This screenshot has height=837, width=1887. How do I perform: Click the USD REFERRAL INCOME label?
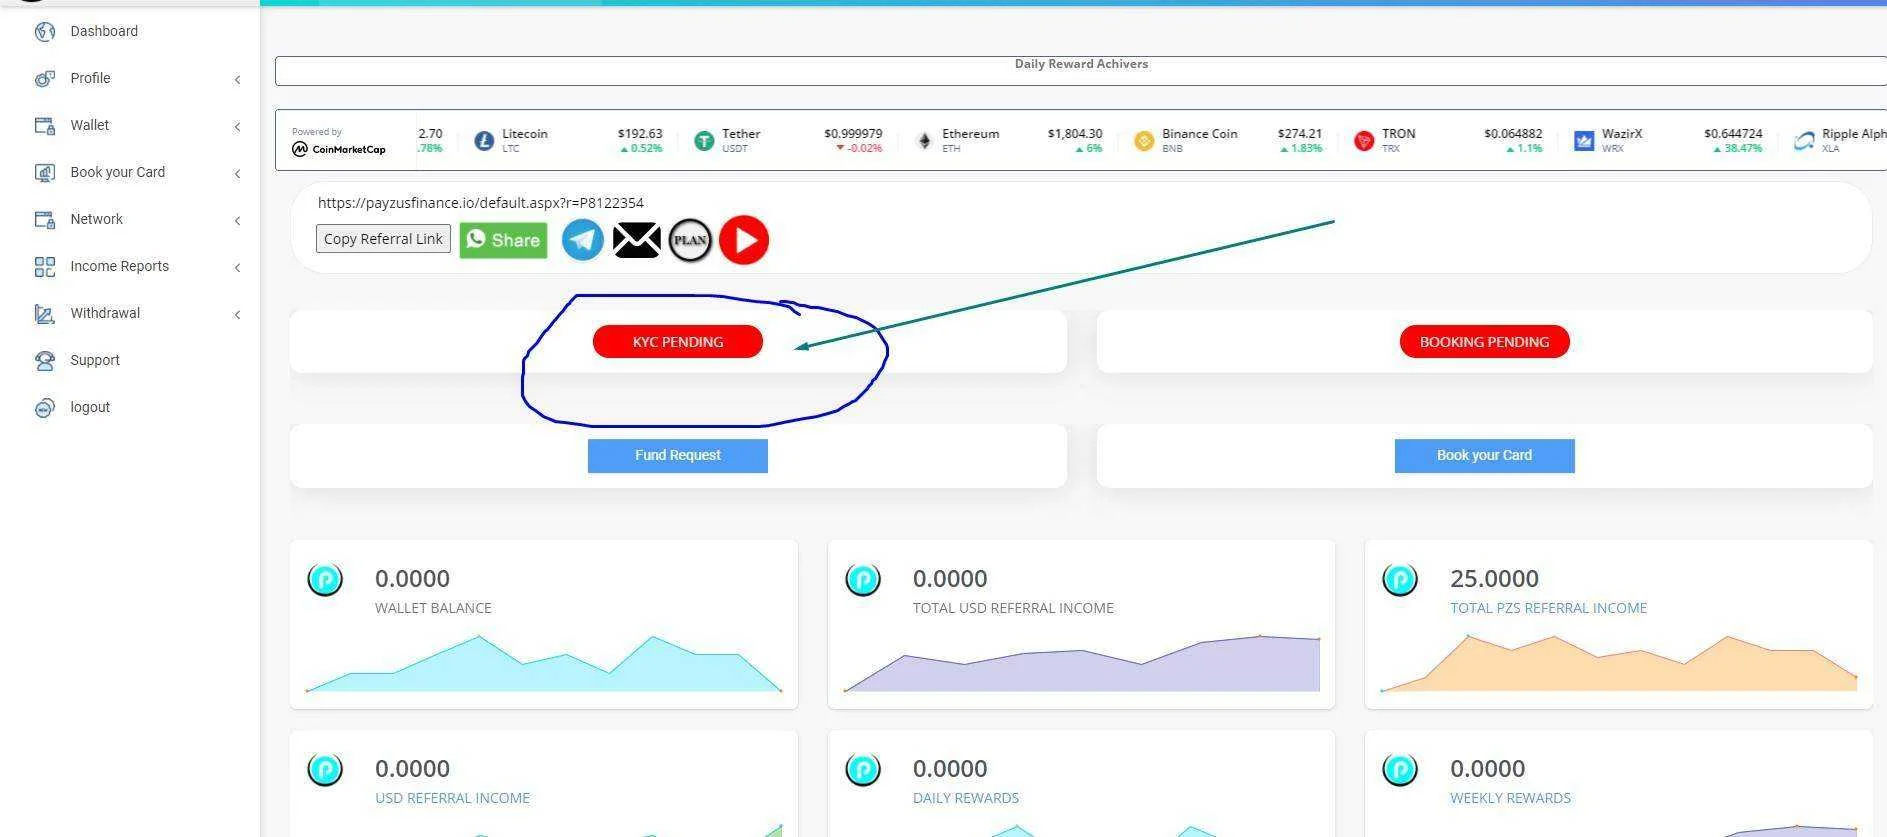pyautogui.click(x=452, y=798)
